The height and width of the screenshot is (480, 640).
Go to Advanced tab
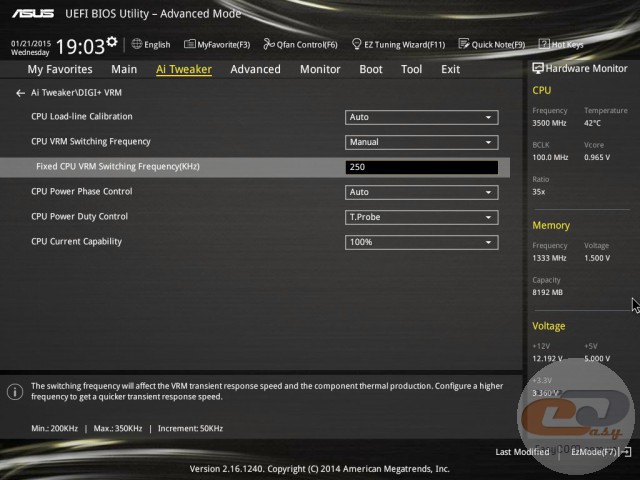point(256,69)
